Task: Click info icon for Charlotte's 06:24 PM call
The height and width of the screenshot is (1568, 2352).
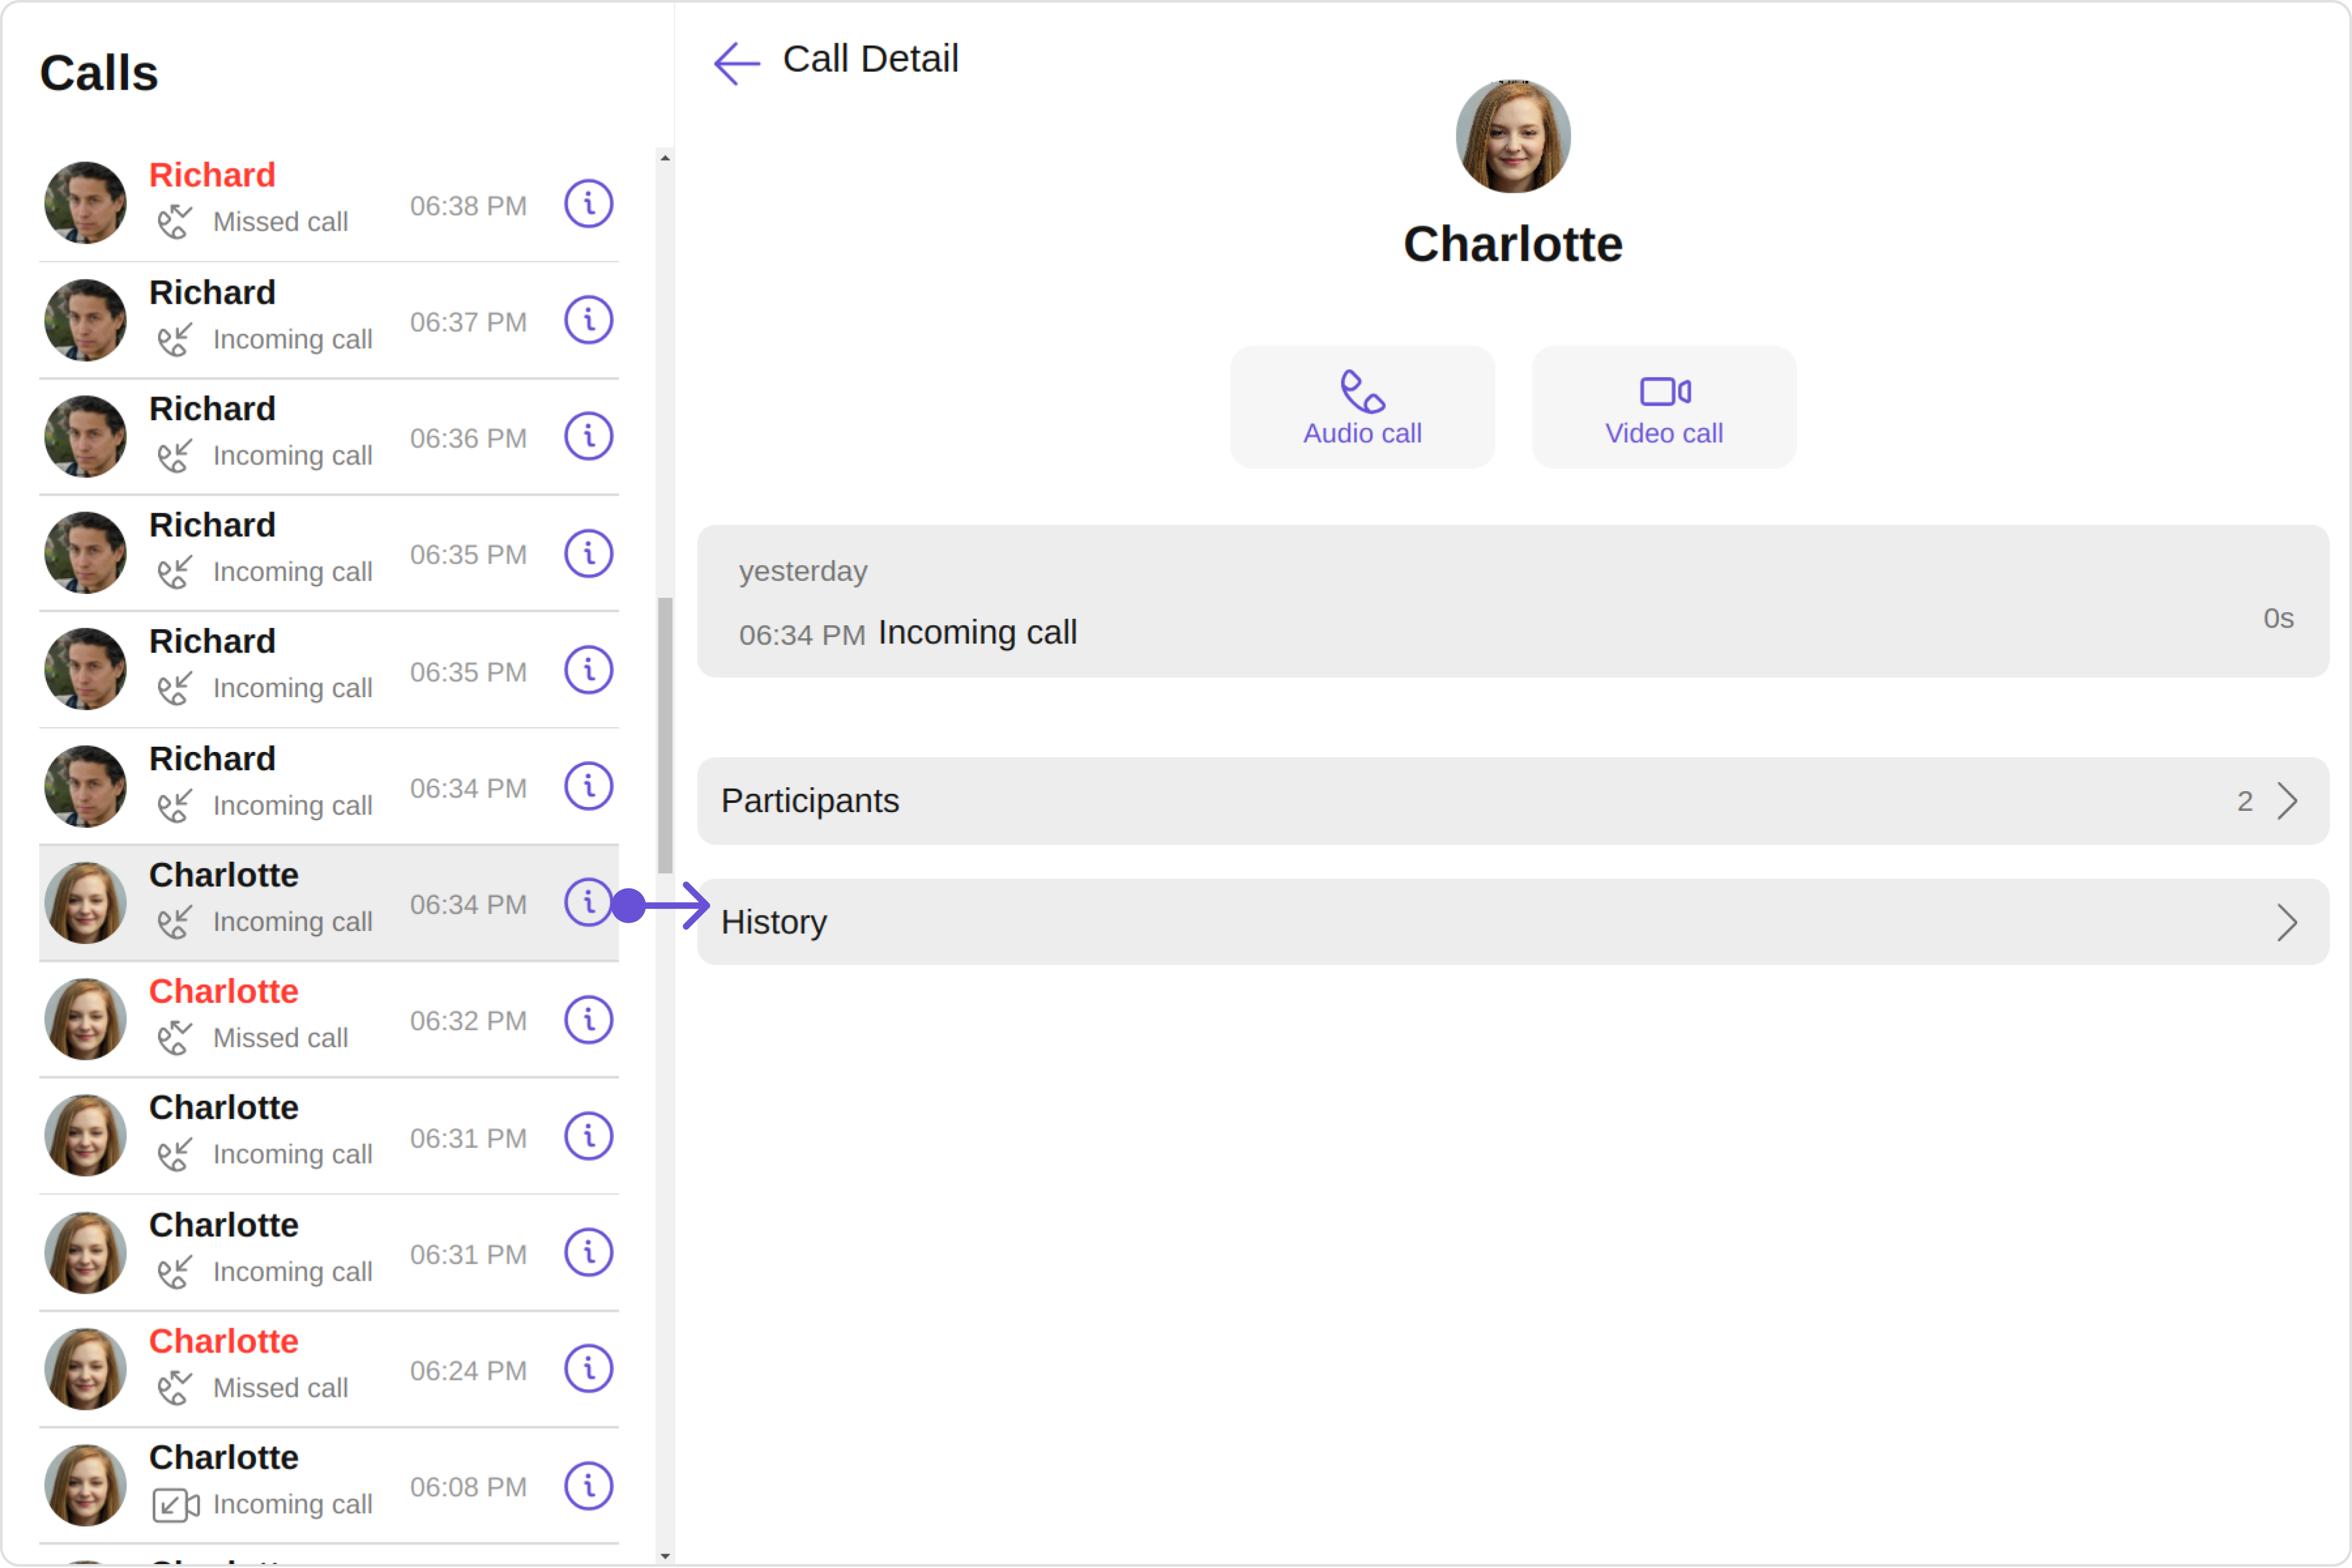Action: point(588,1369)
